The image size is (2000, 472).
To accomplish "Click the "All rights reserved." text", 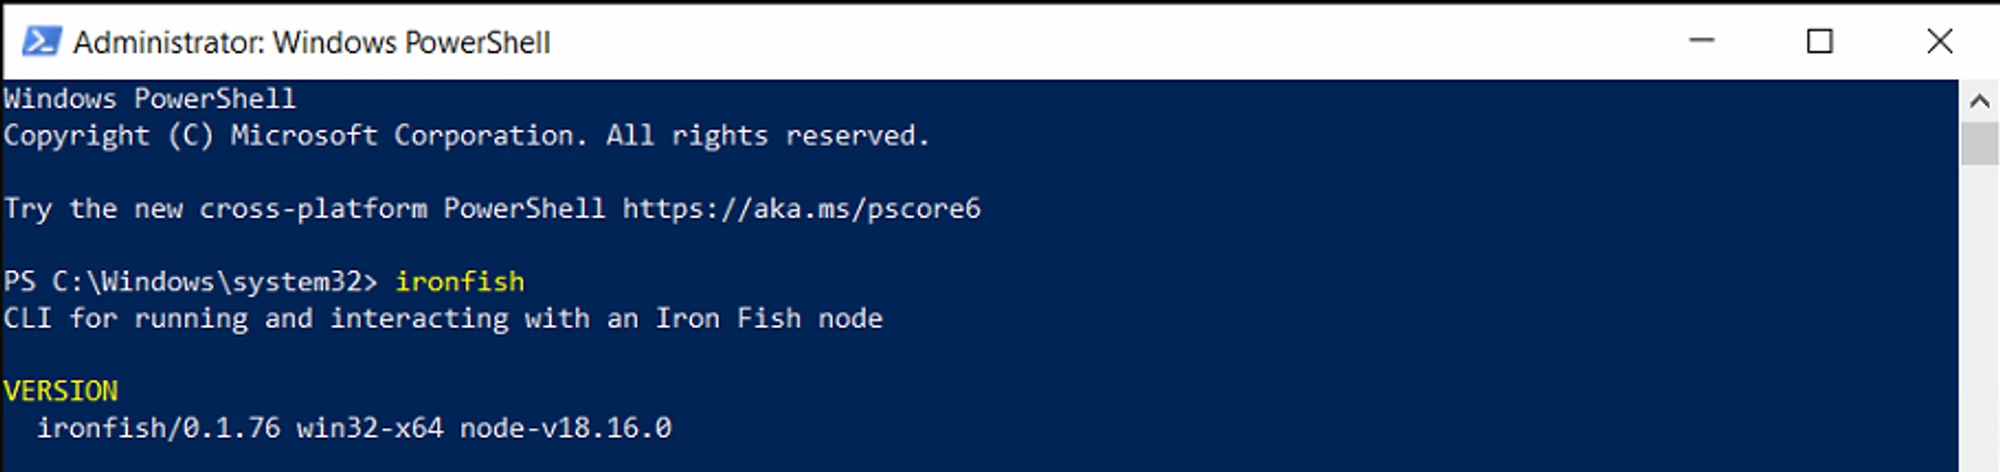I will (767, 136).
